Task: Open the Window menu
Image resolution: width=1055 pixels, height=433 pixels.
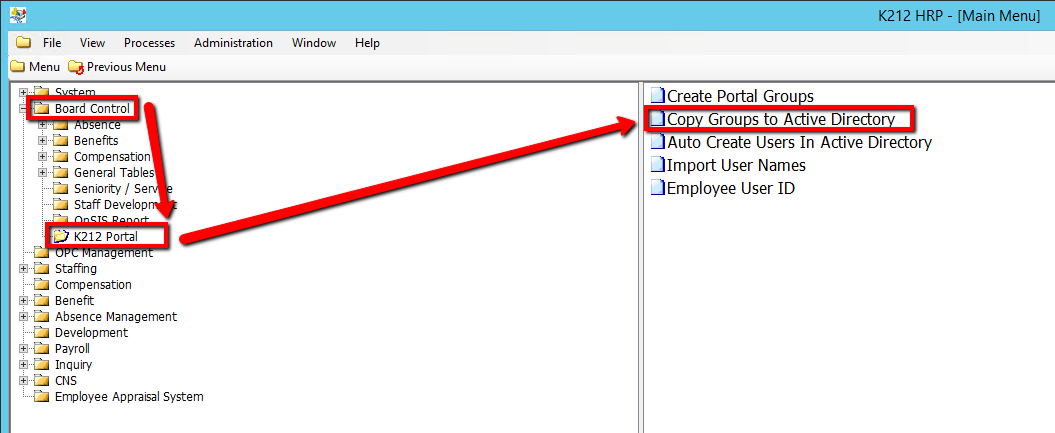Action: [313, 43]
